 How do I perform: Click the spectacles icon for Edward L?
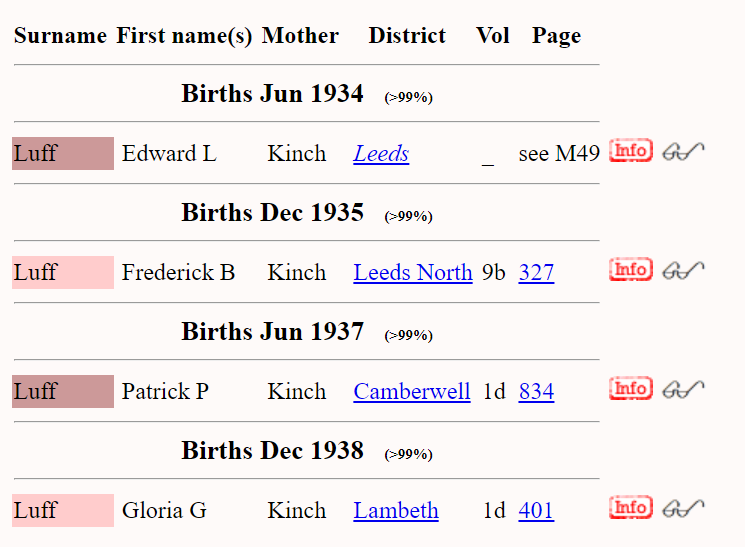684,151
